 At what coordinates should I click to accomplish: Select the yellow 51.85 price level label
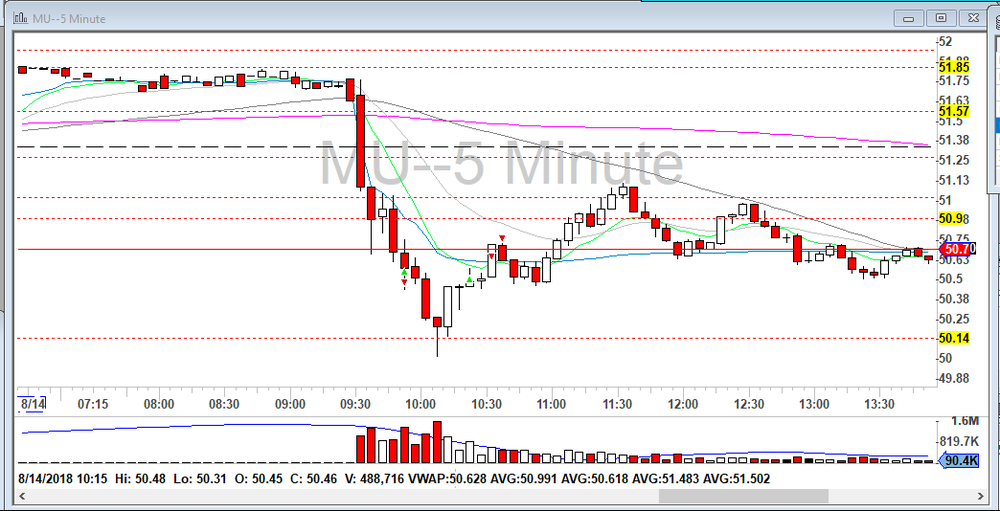point(952,66)
